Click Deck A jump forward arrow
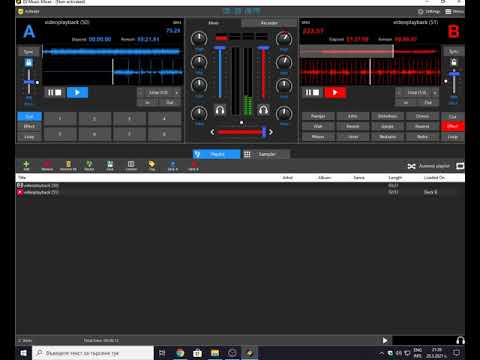Screen dimensions: 480x360 (x=177, y=92)
